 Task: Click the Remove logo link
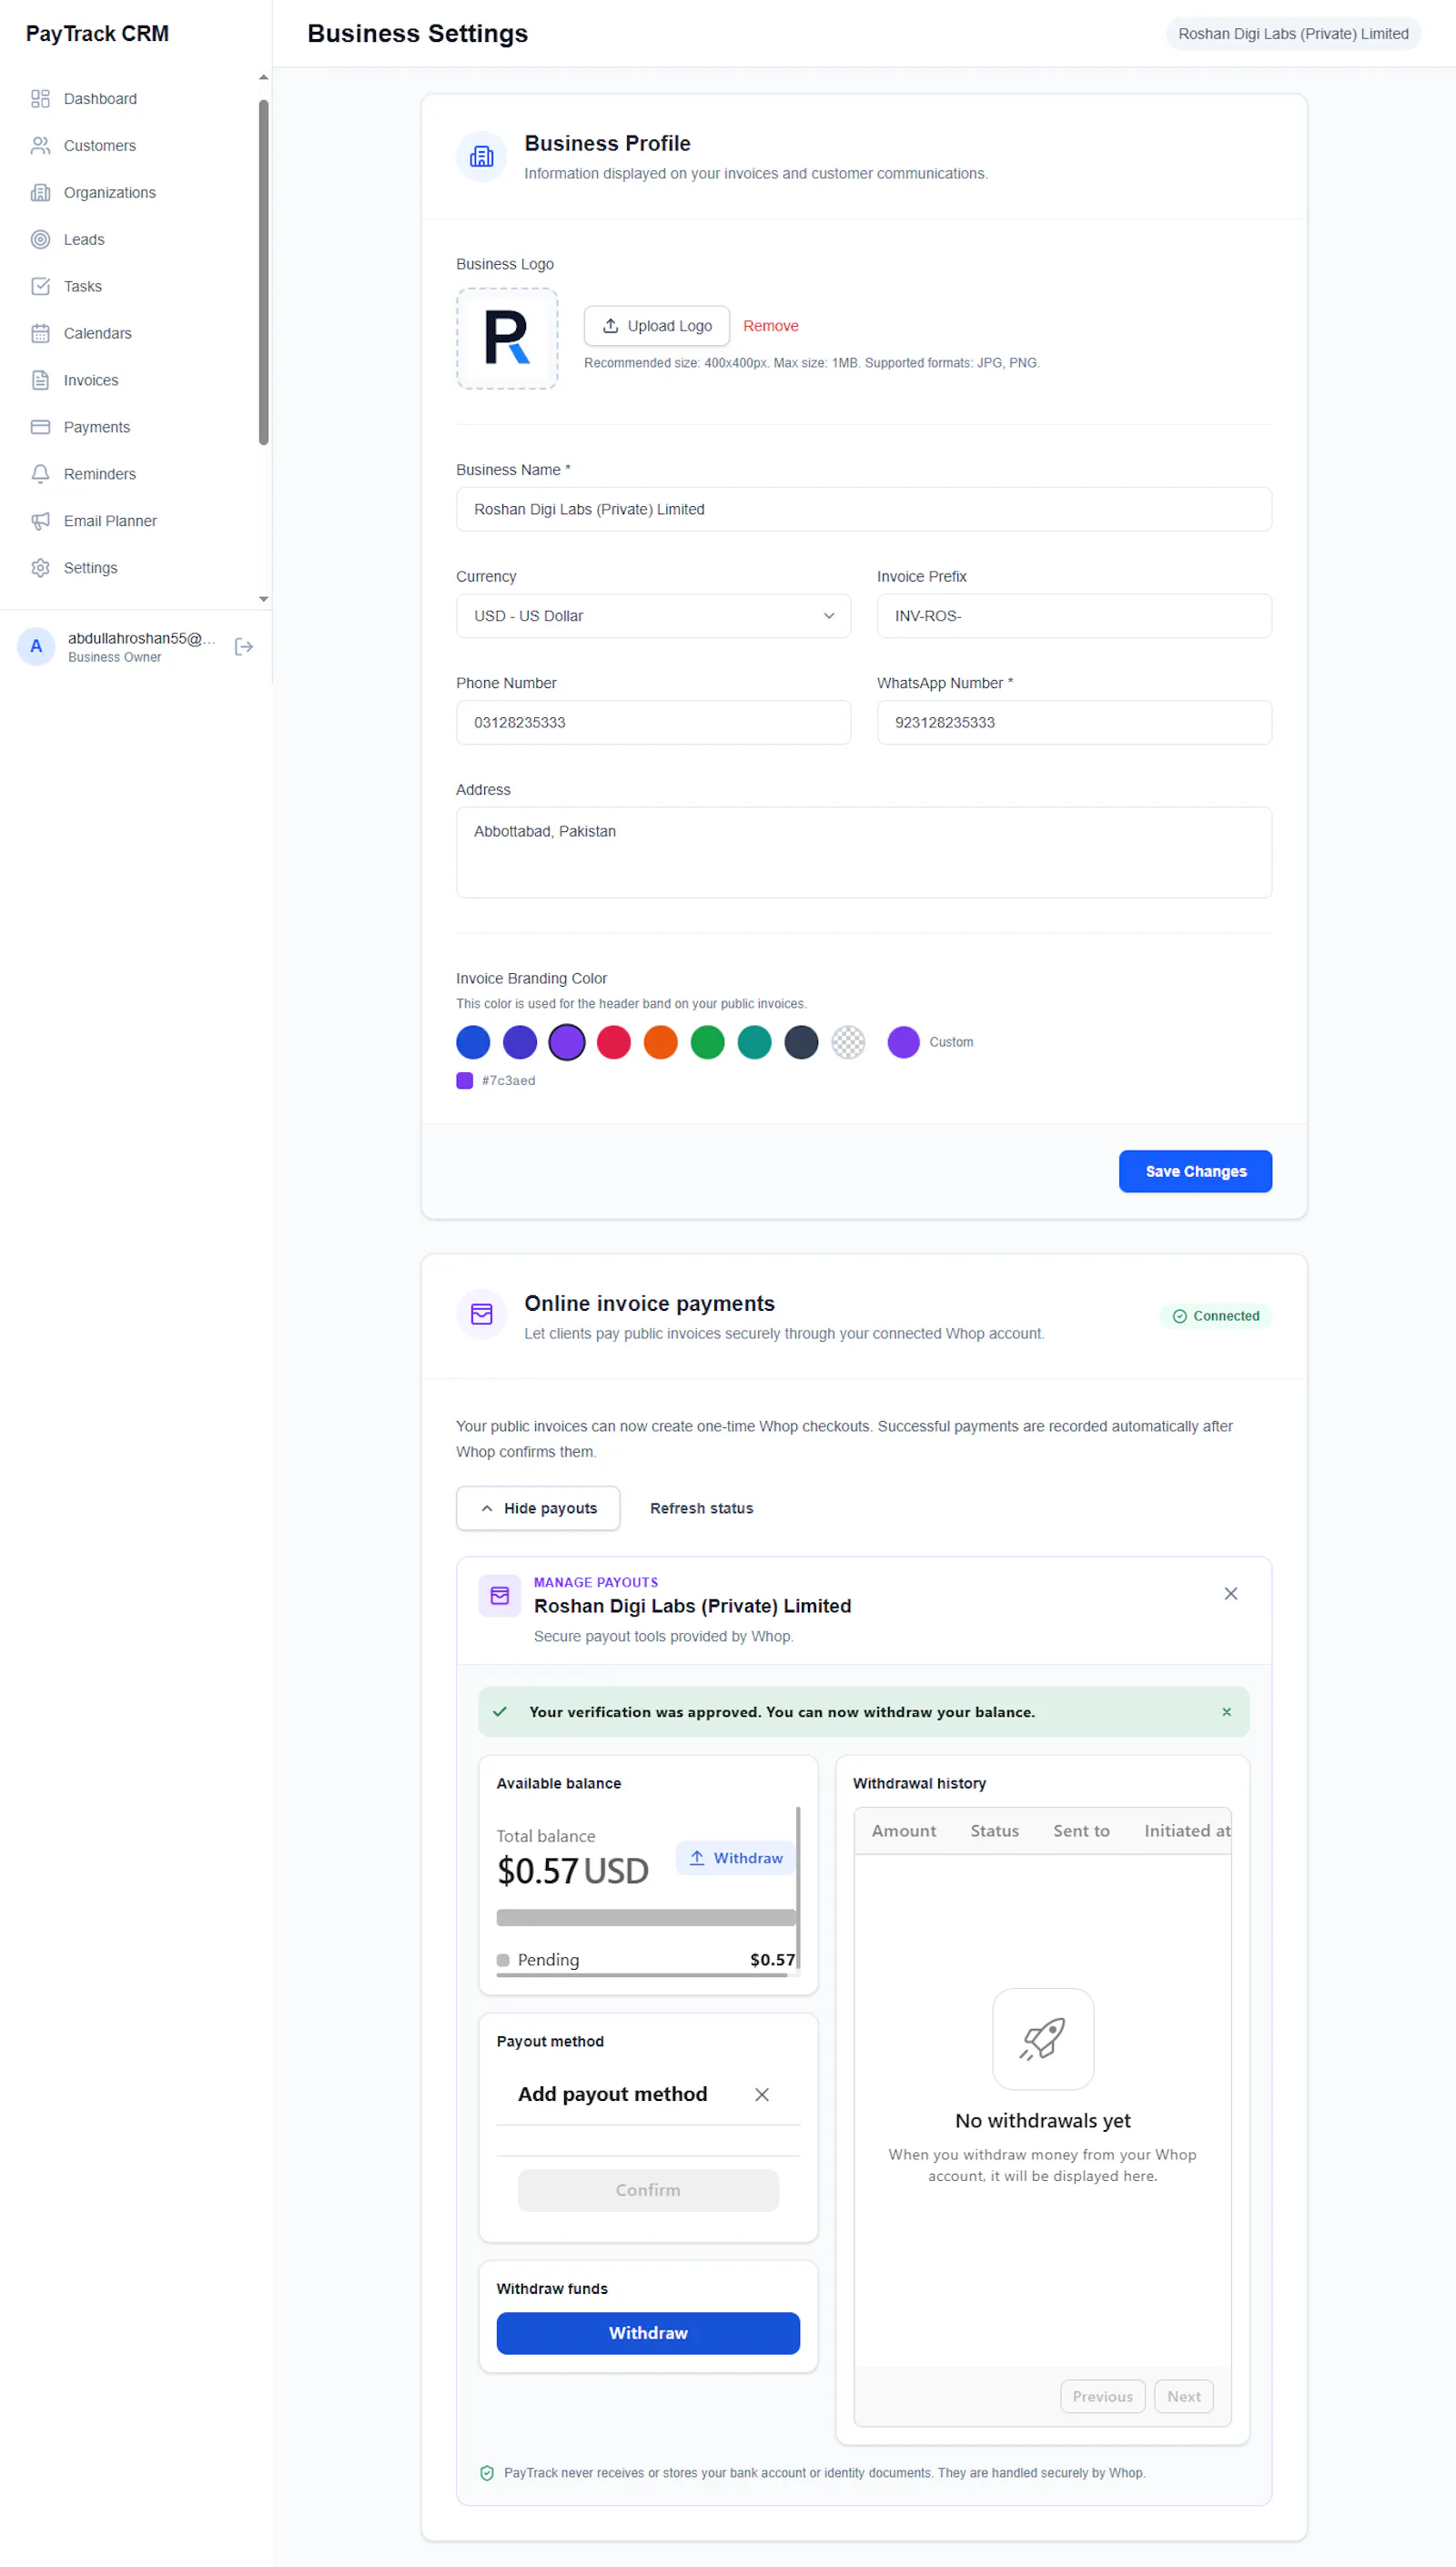click(770, 326)
